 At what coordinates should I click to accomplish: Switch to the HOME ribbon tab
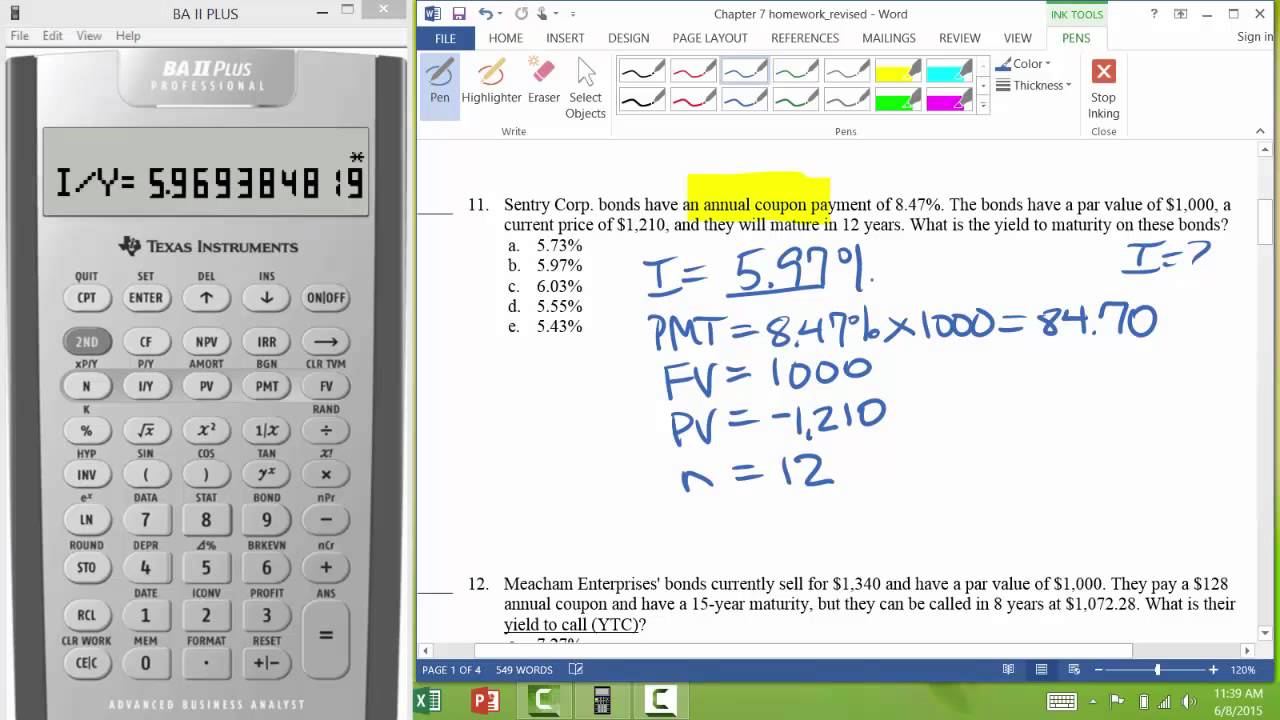pos(505,38)
